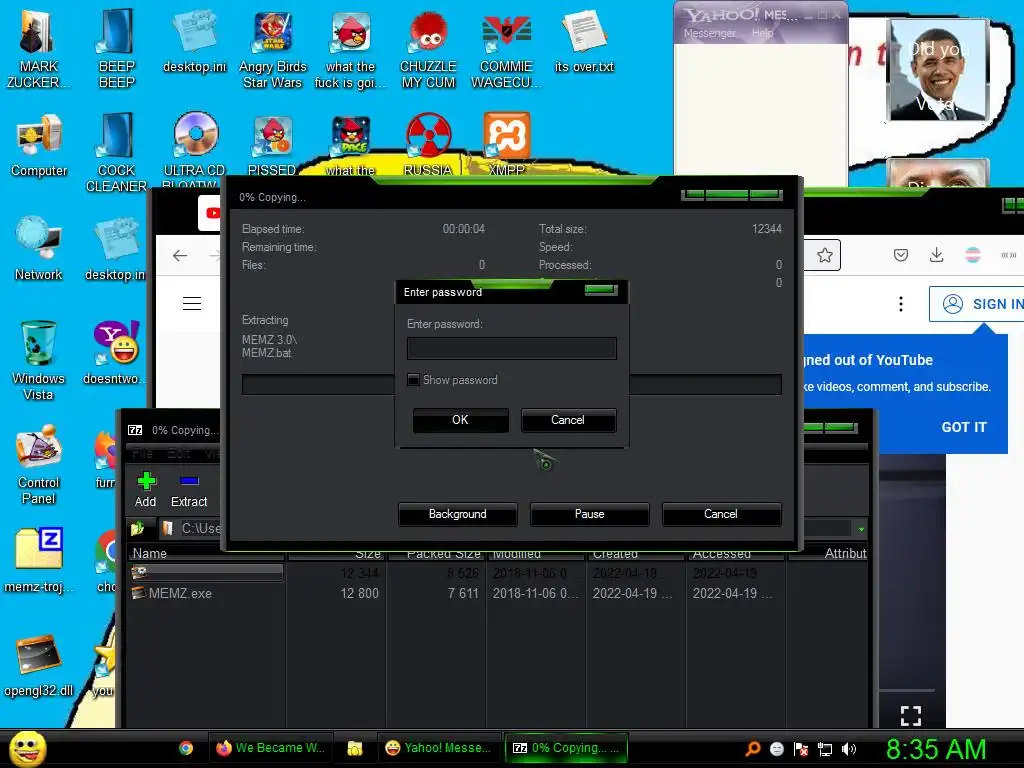Click GOT IT on YouTube popup
Viewport: 1024px width, 768px height.
click(964, 427)
